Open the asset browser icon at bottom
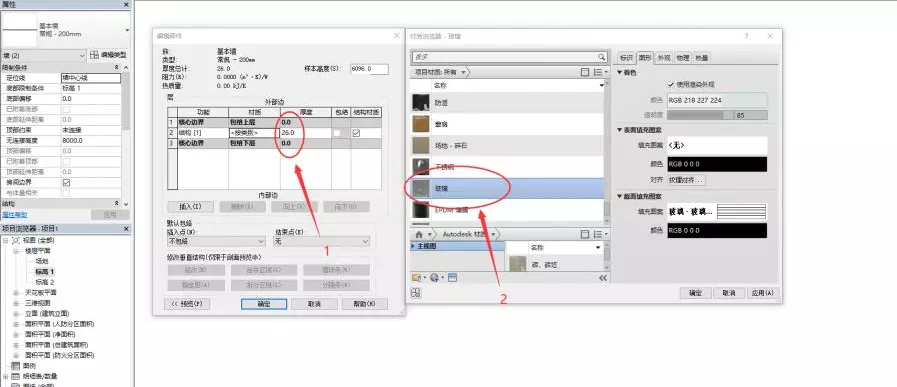The image size is (897, 387). tap(452, 278)
